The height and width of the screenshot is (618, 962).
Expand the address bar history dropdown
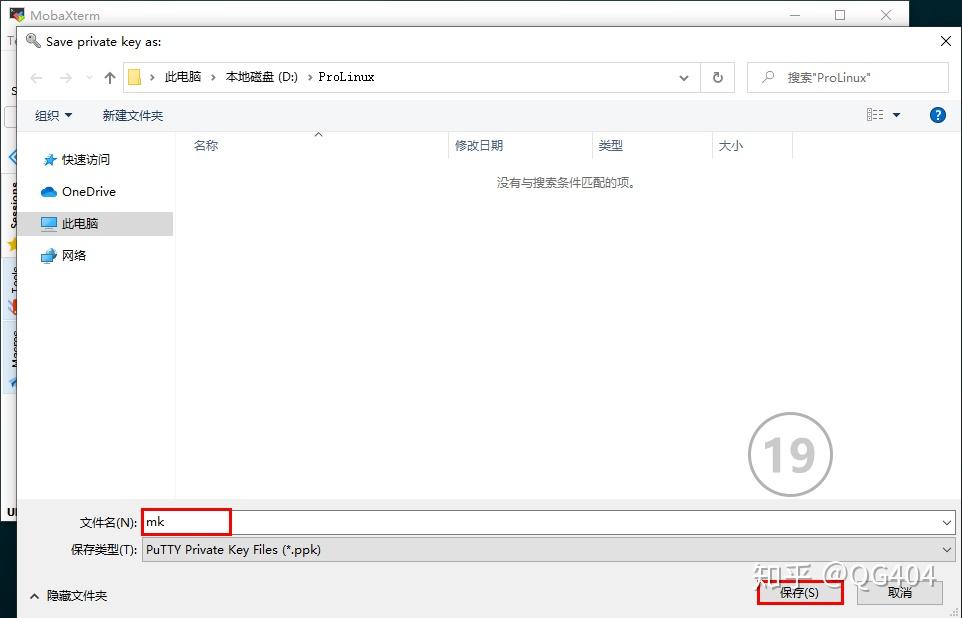tap(684, 78)
